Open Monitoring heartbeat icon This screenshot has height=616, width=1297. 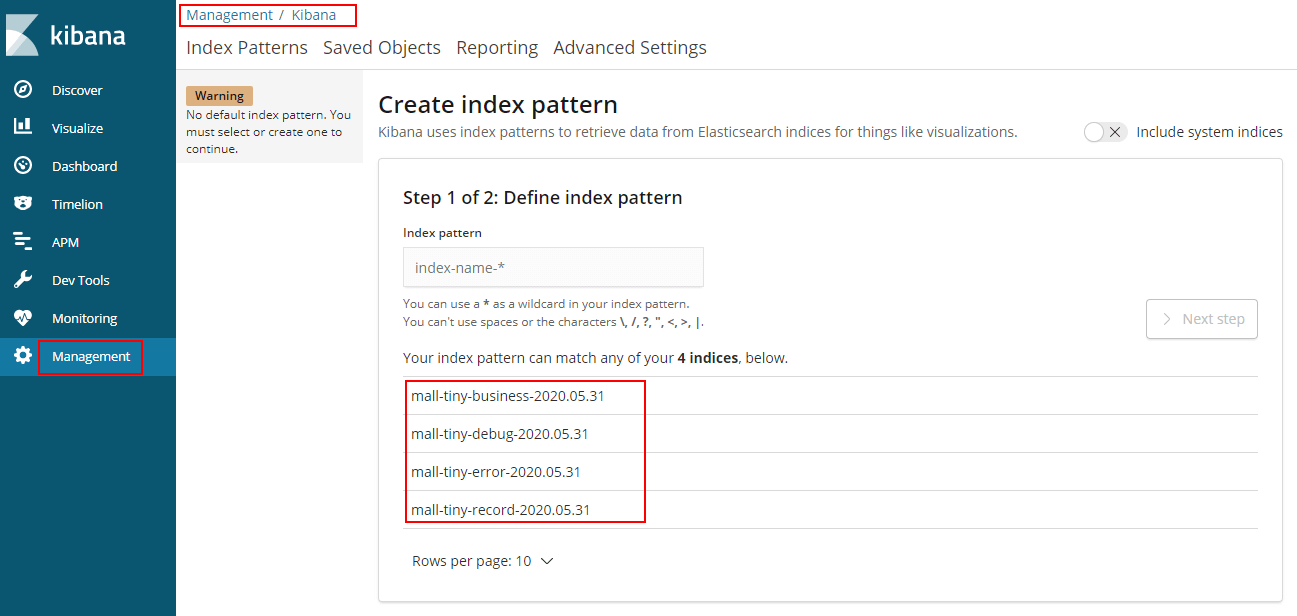tap(23, 318)
